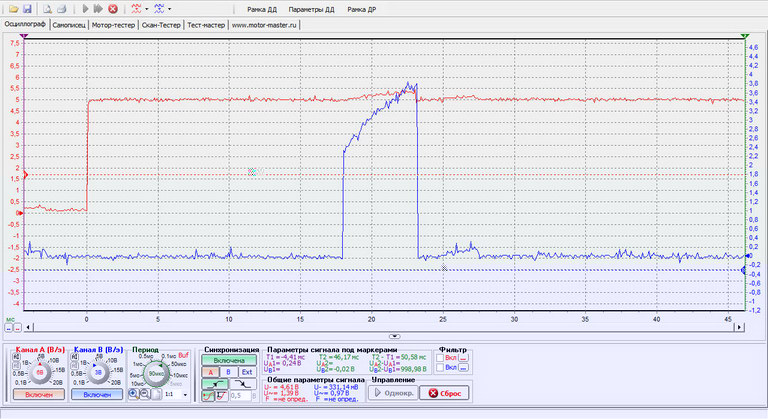Save the recording with the floppy disk icon
Image resolution: width=768 pixels, height=419 pixels.
[x=27, y=8]
